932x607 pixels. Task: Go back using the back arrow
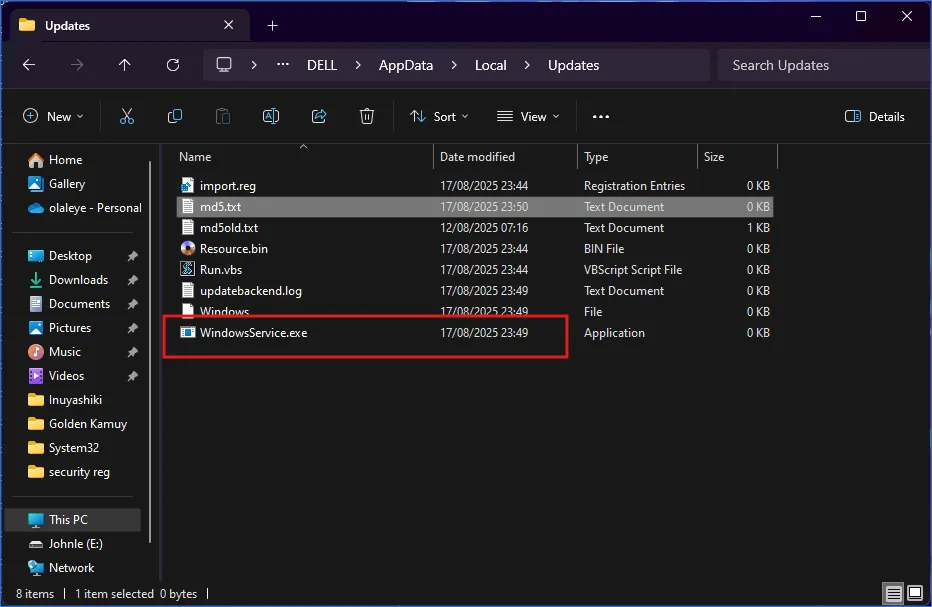[28, 65]
